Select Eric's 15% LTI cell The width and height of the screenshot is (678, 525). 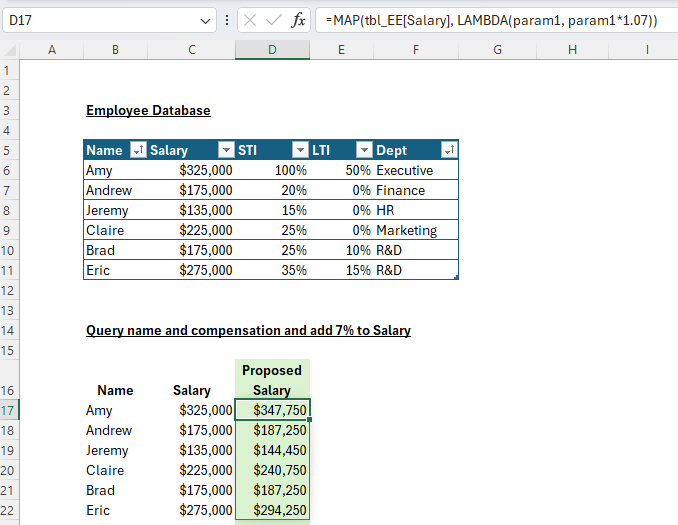[x=341, y=270]
